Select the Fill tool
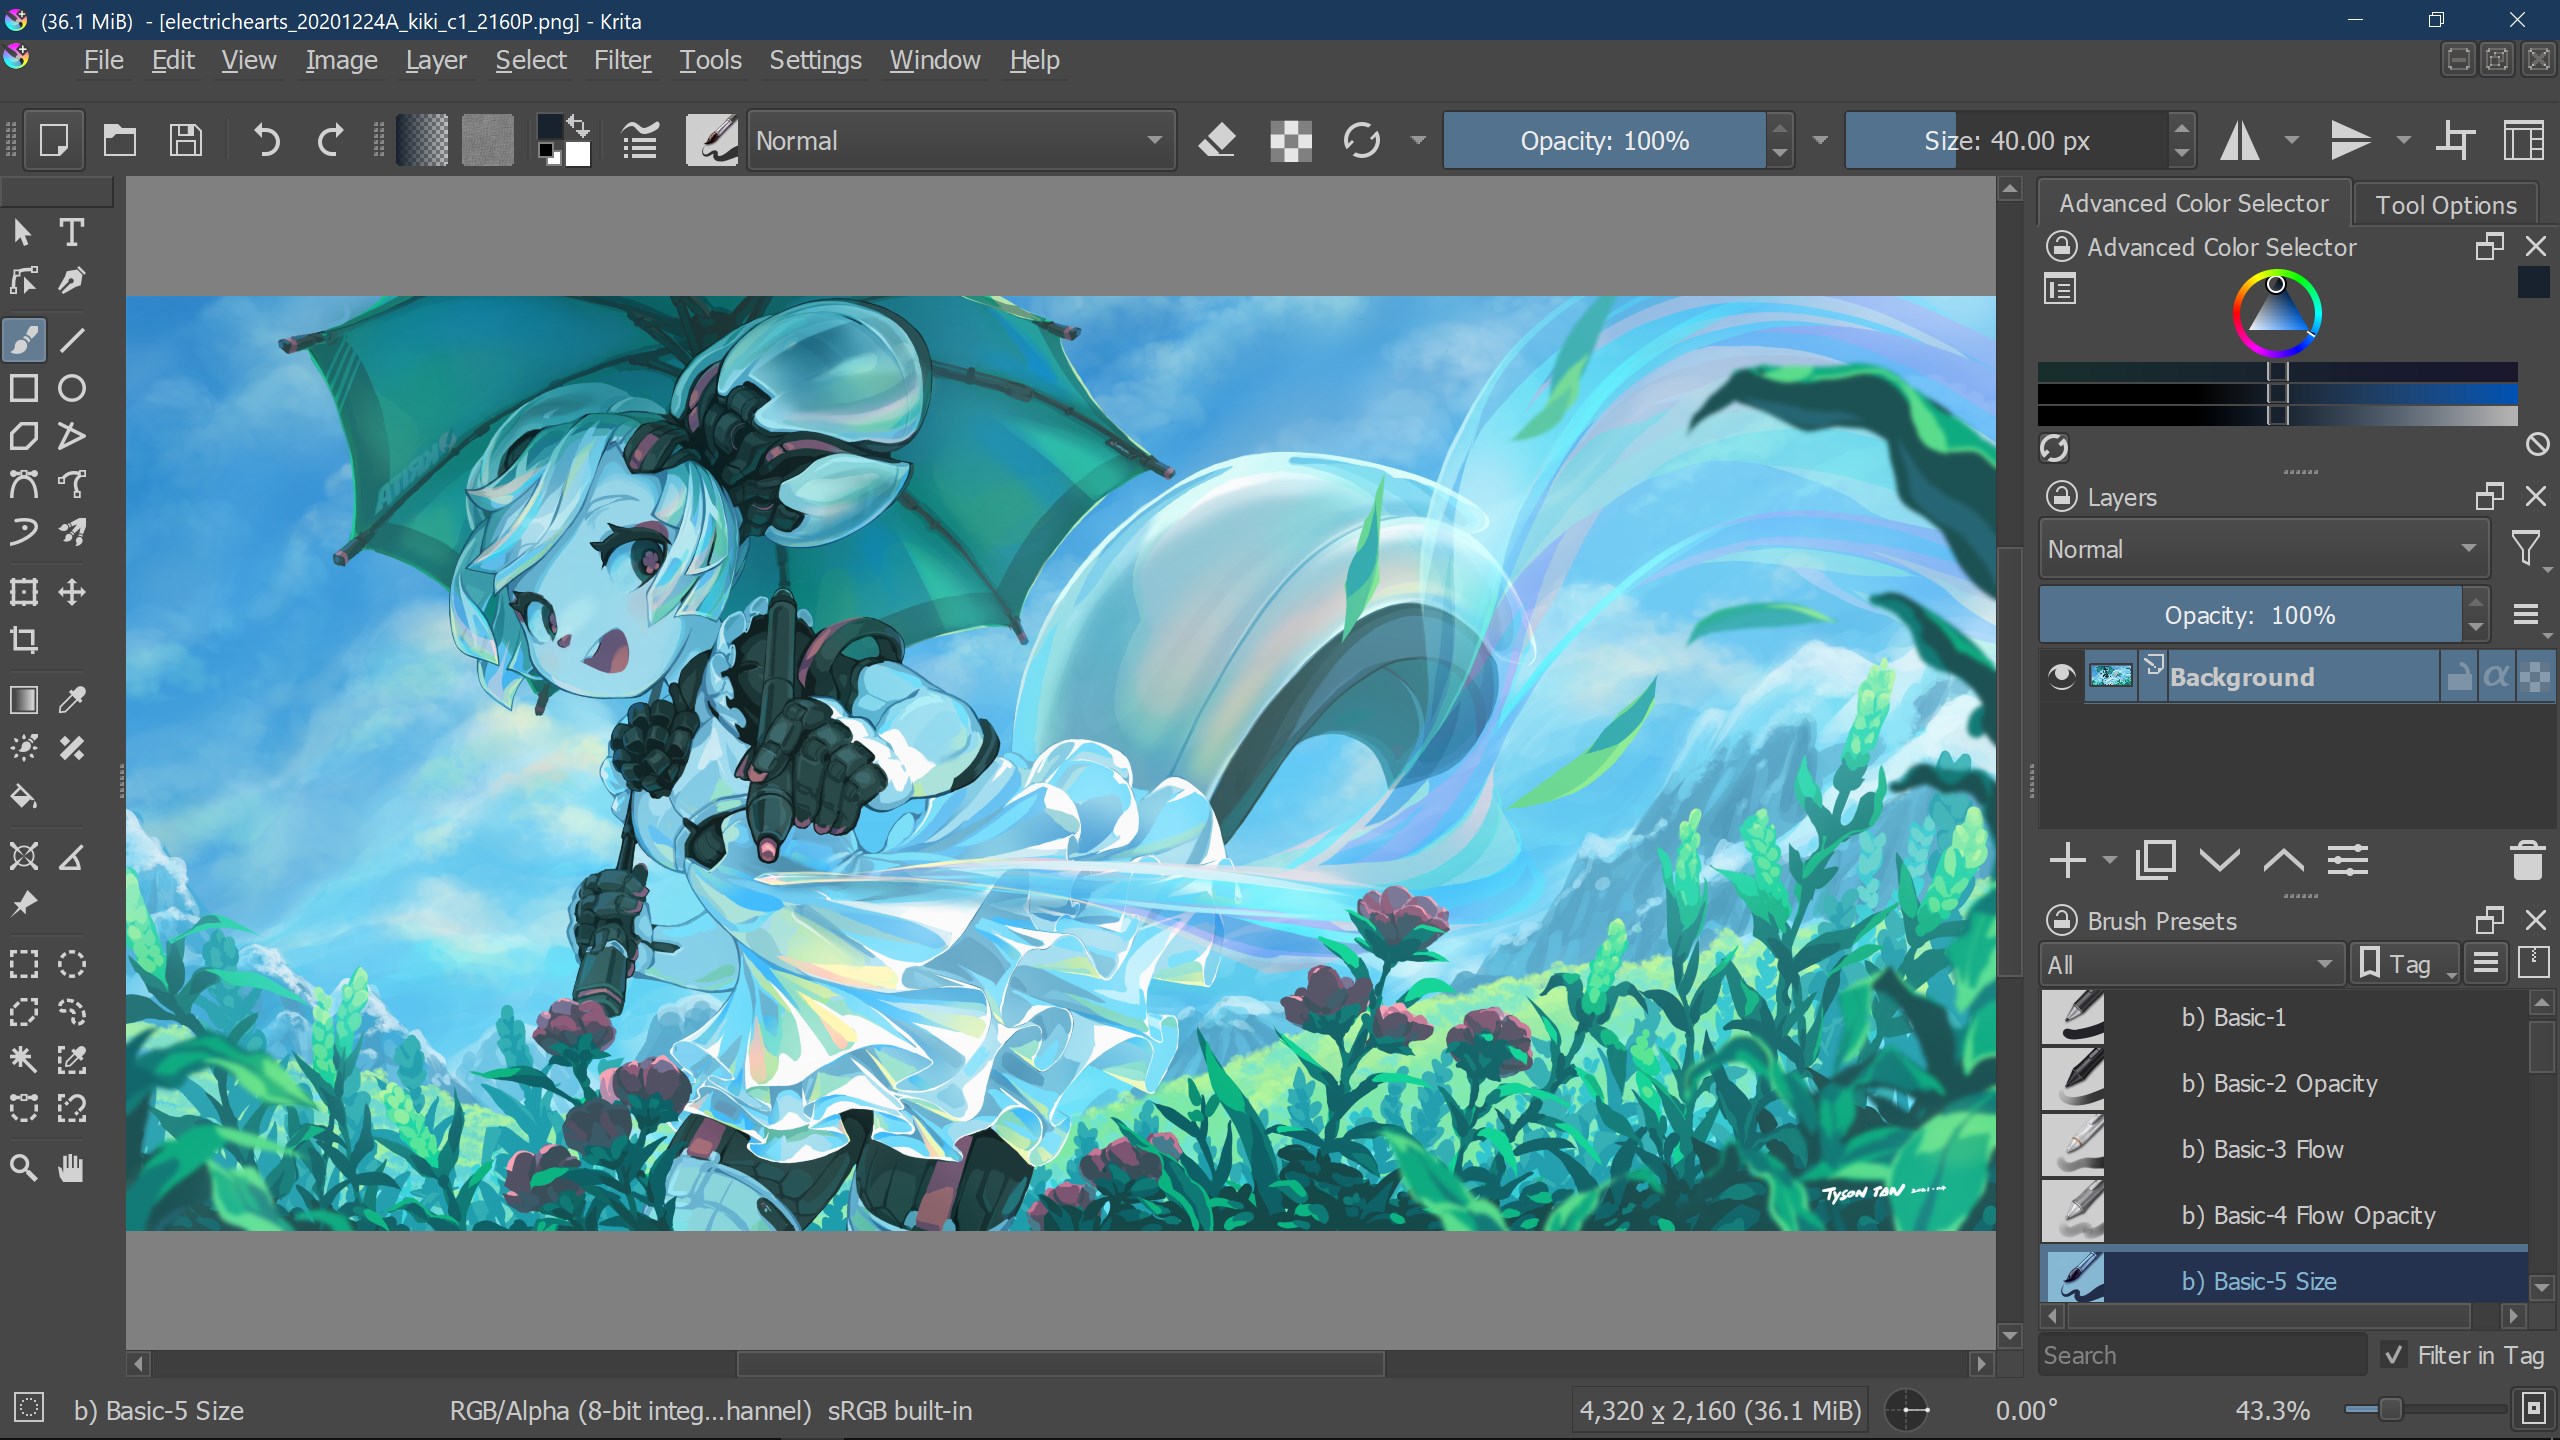 24,796
